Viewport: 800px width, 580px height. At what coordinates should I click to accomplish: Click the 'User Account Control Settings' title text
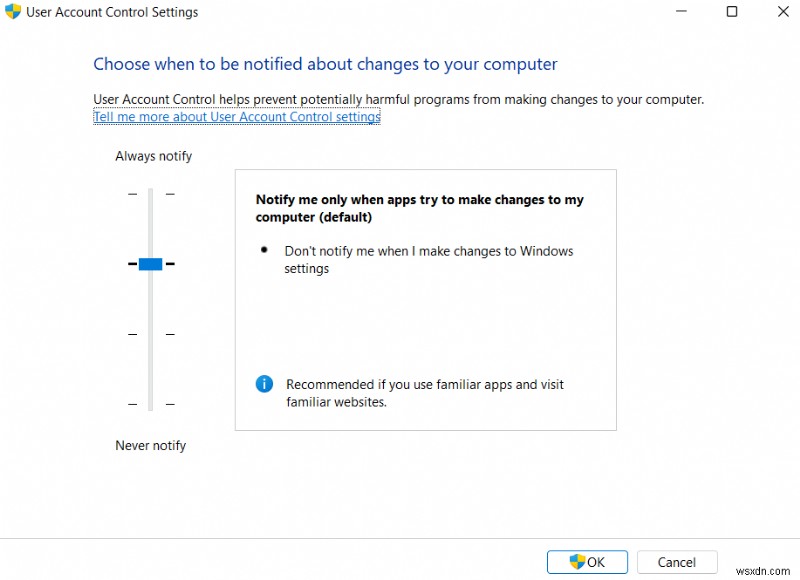pos(112,12)
